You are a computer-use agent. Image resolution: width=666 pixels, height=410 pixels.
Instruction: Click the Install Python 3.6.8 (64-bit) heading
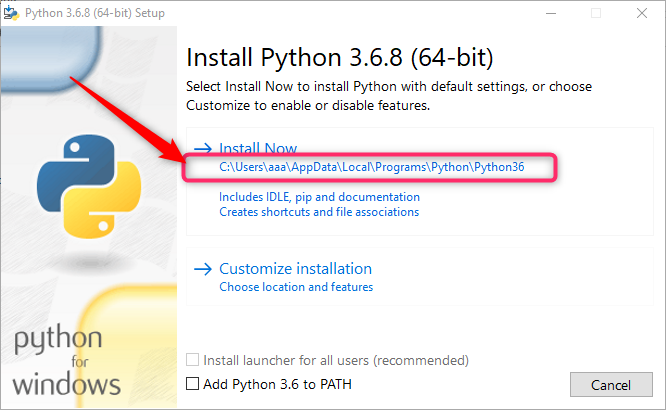point(340,57)
